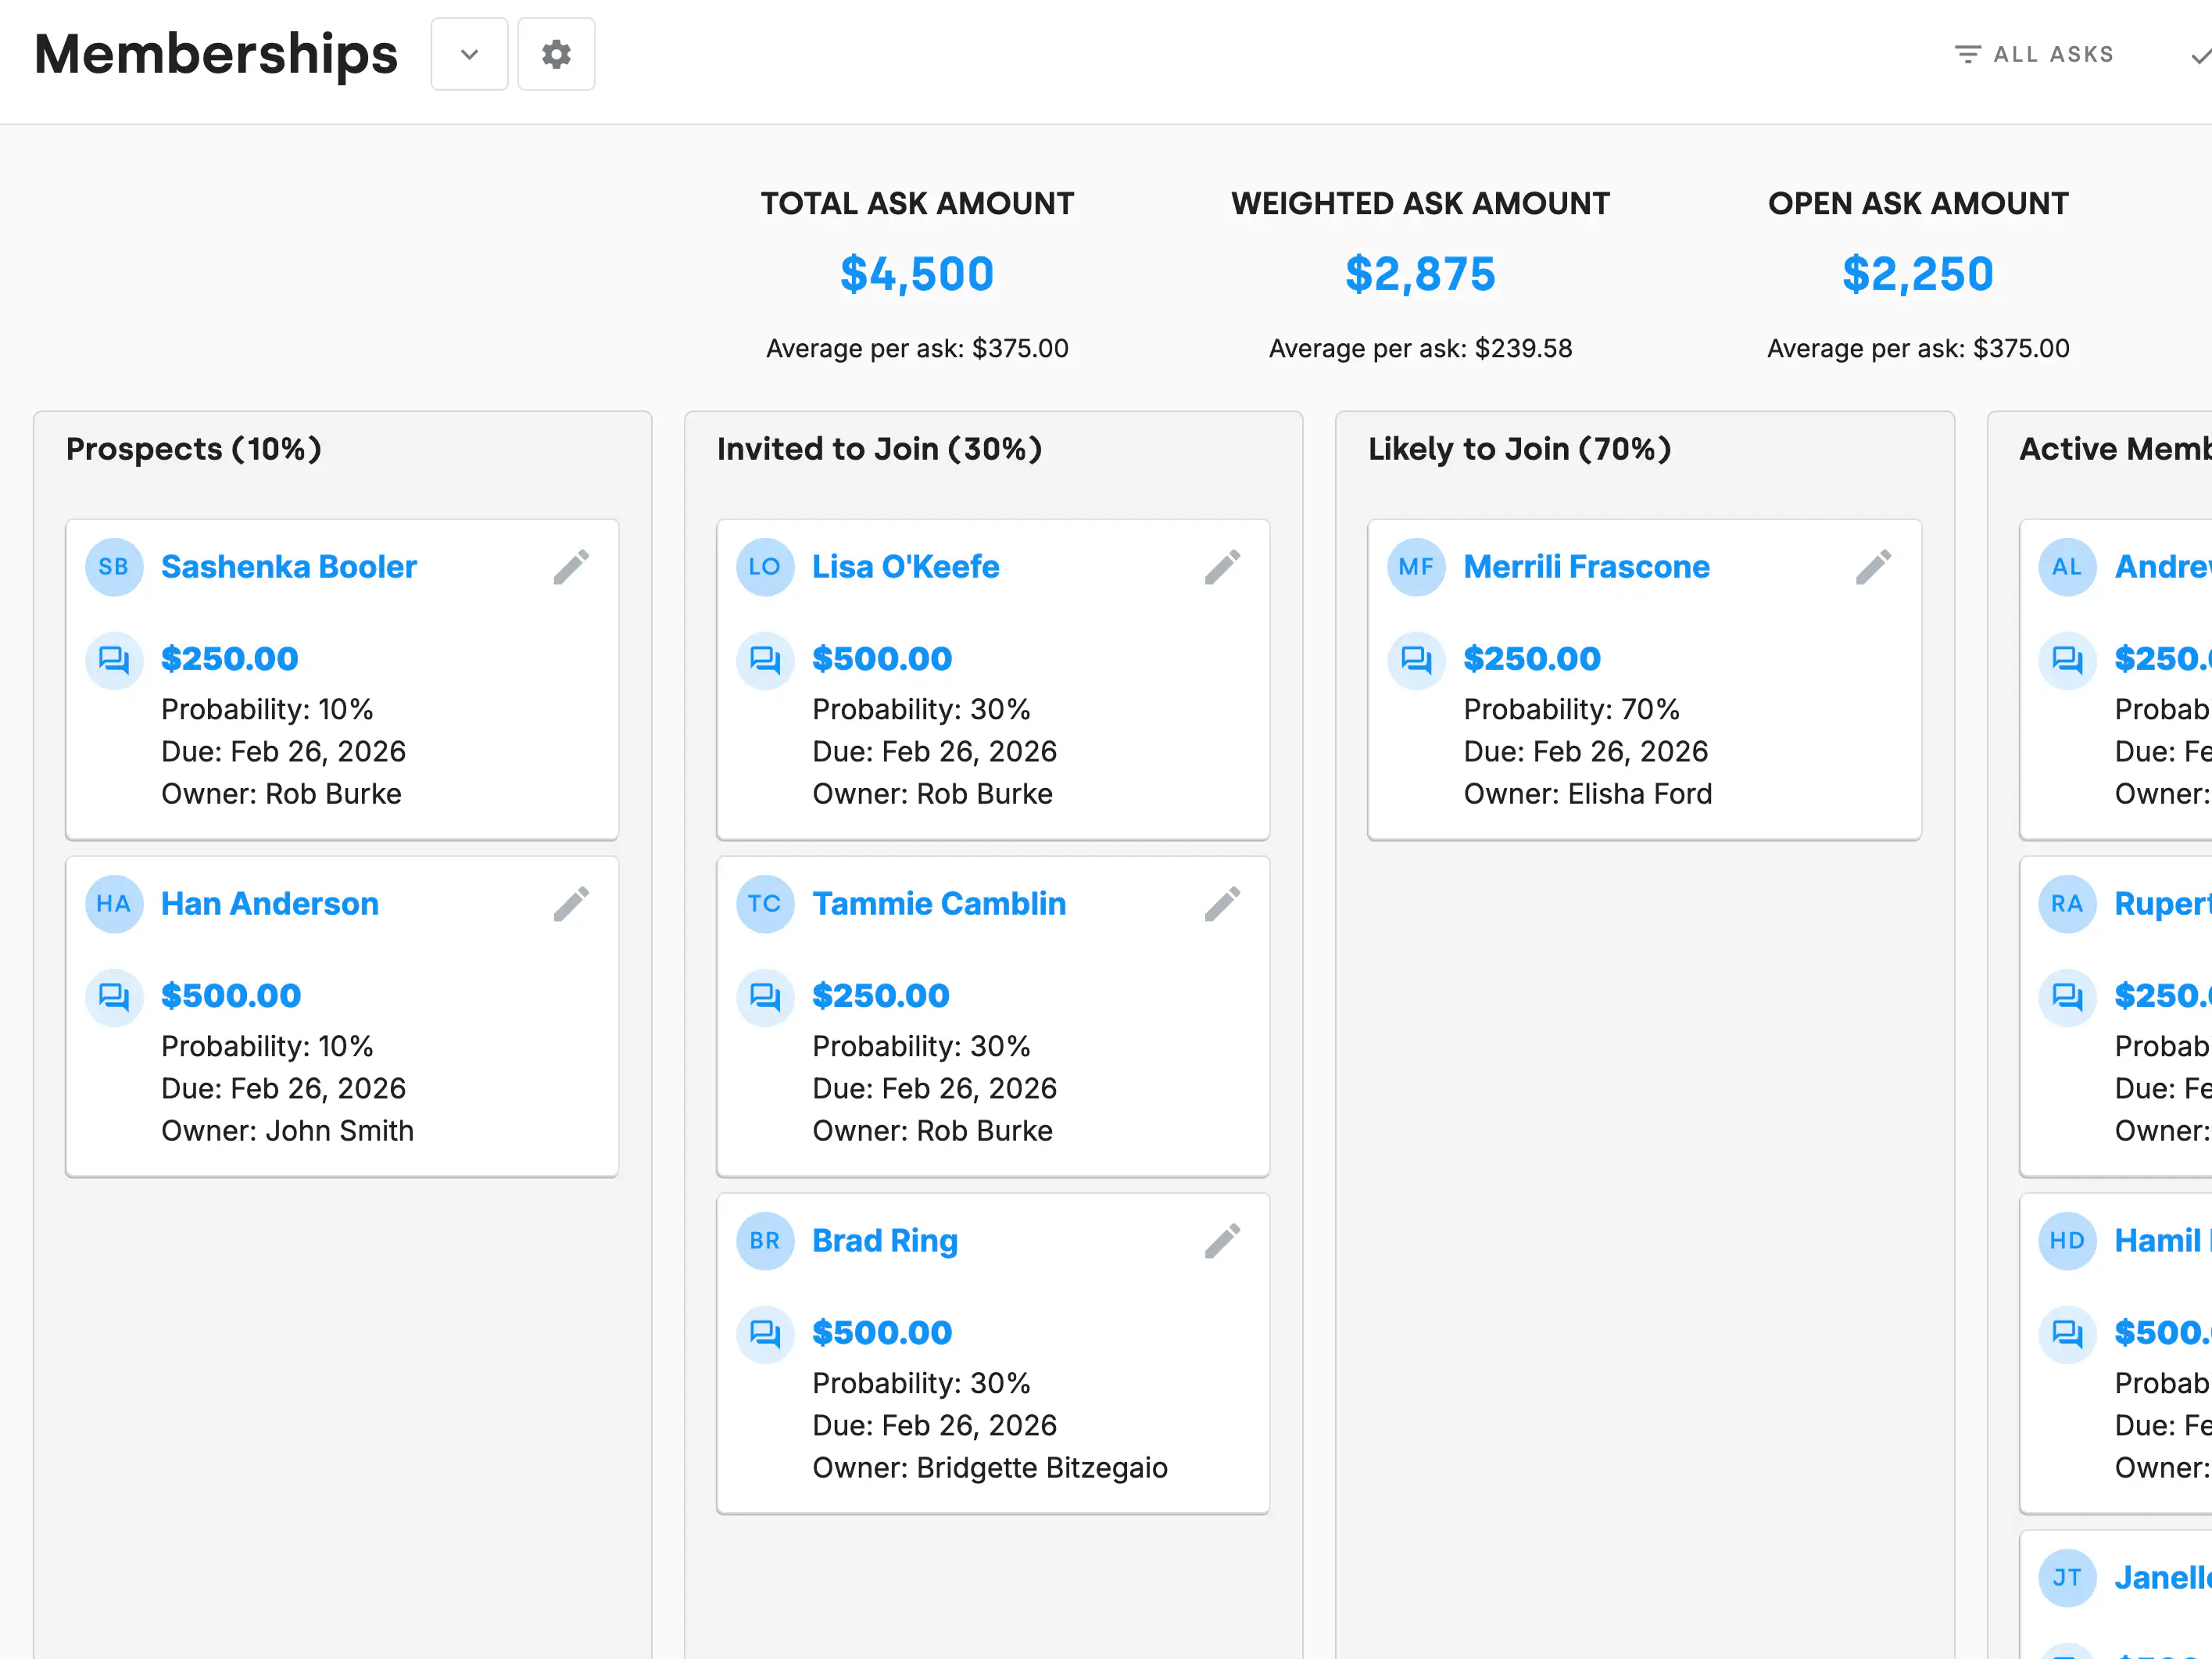Click Brad Ring's $500.00 ask amount

coord(881,1333)
